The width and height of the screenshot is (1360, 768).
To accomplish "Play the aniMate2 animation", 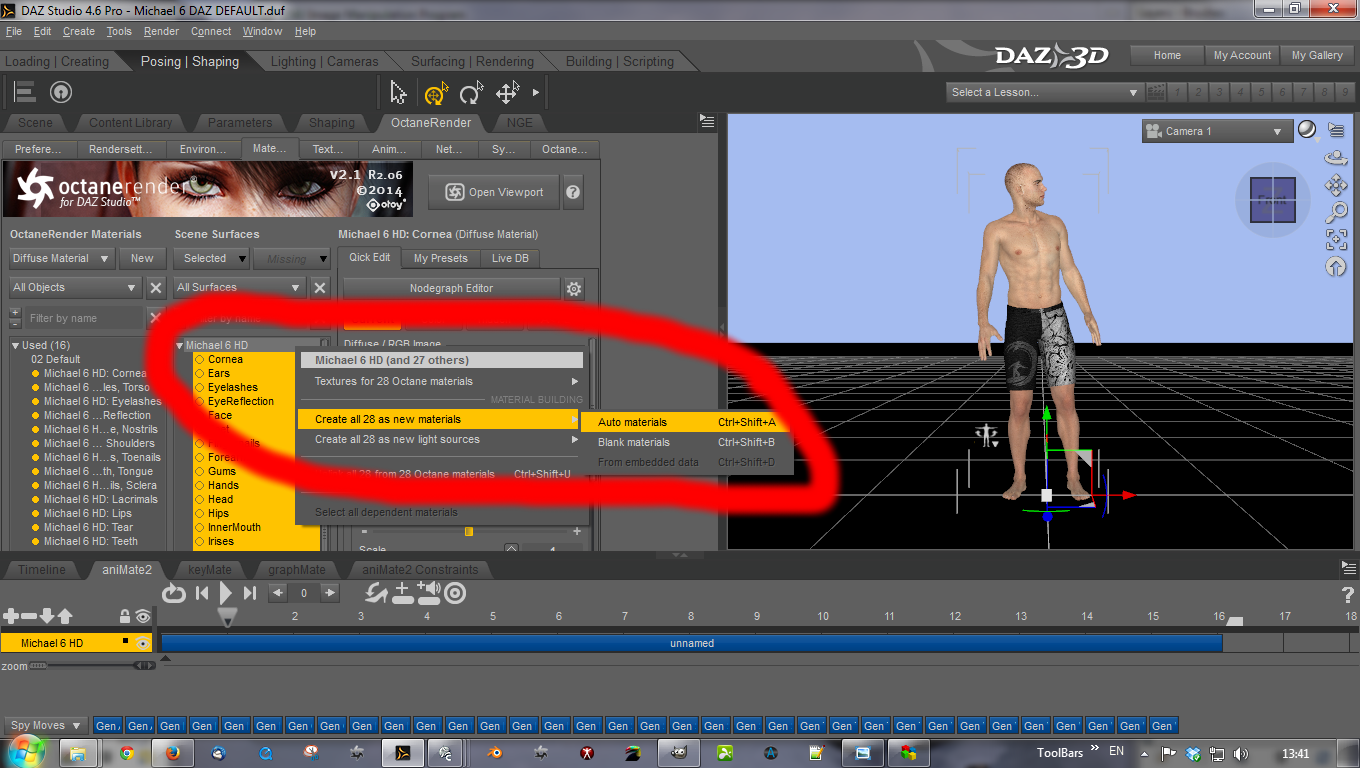I will tap(226, 593).
